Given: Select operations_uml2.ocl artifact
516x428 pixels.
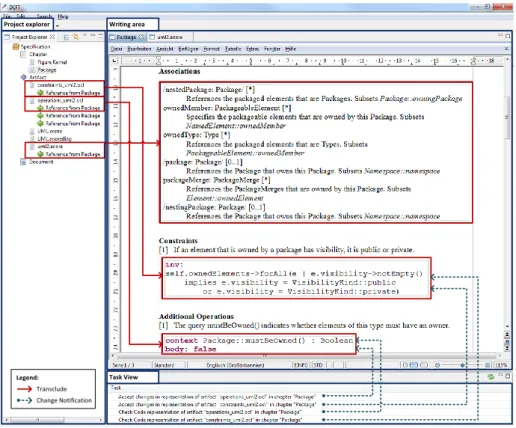Looking at the screenshot, I should (x=60, y=100).
